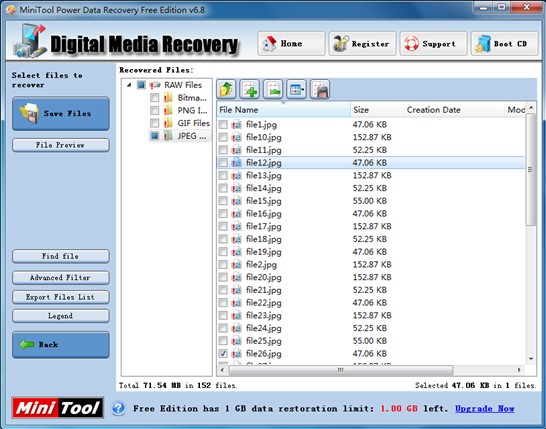The width and height of the screenshot is (546, 429).
Task: Click the Save Files button
Action: pos(61,114)
